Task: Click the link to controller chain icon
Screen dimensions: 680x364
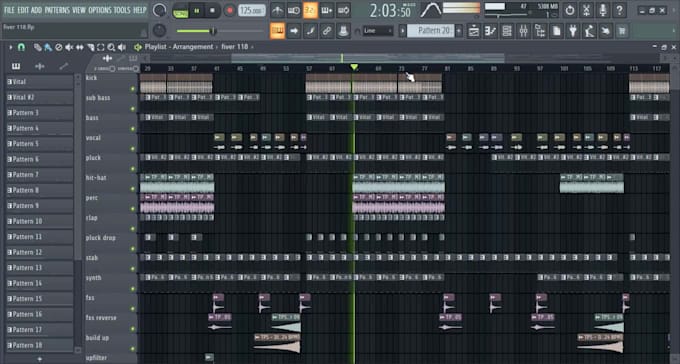Action: (327, 31)
